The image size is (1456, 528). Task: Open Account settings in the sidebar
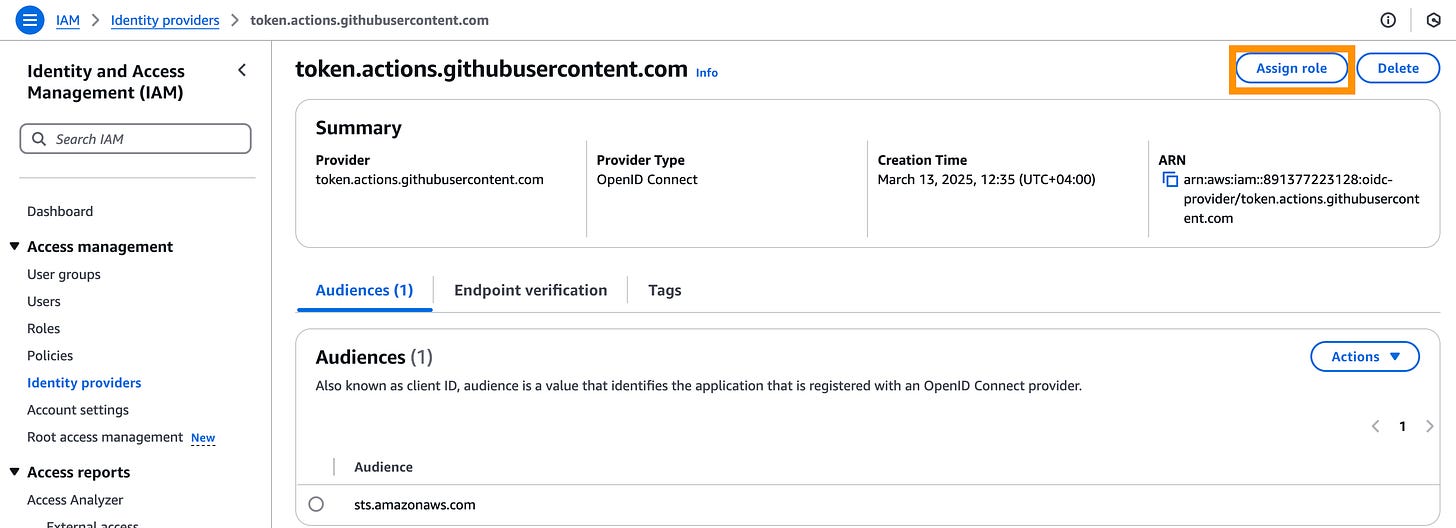[x=78, y=409]
